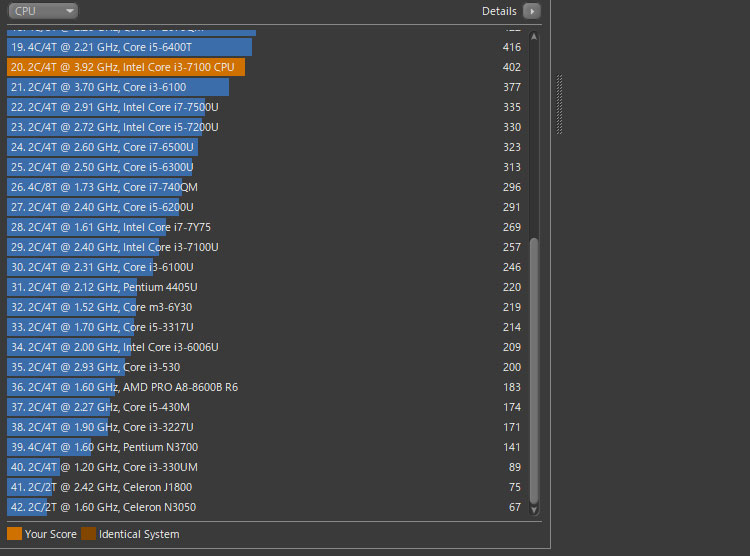The height and width of the screenshot is (556, 750).
Task: Click the vertical scrollbar thumb
Action: (534, 370)
